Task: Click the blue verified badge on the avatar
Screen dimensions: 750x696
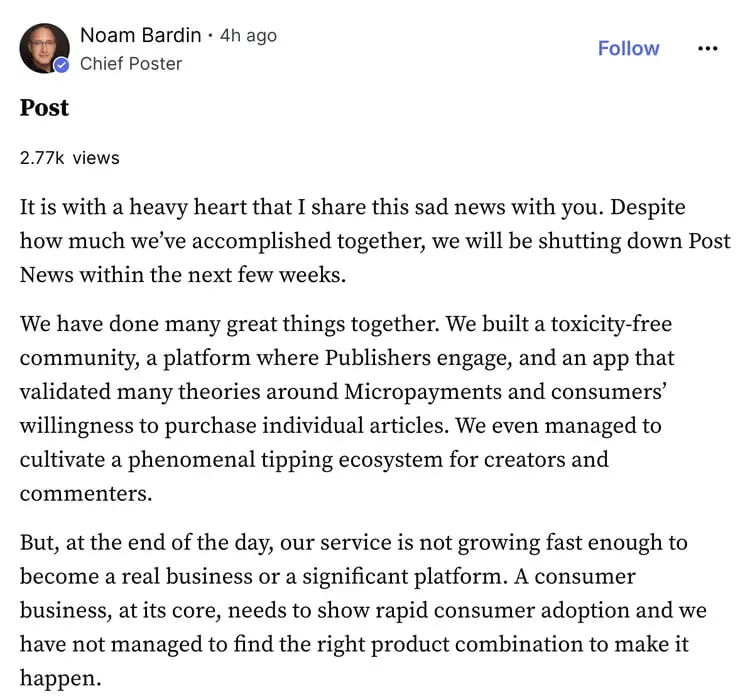Action: click(x=63, y=65)
